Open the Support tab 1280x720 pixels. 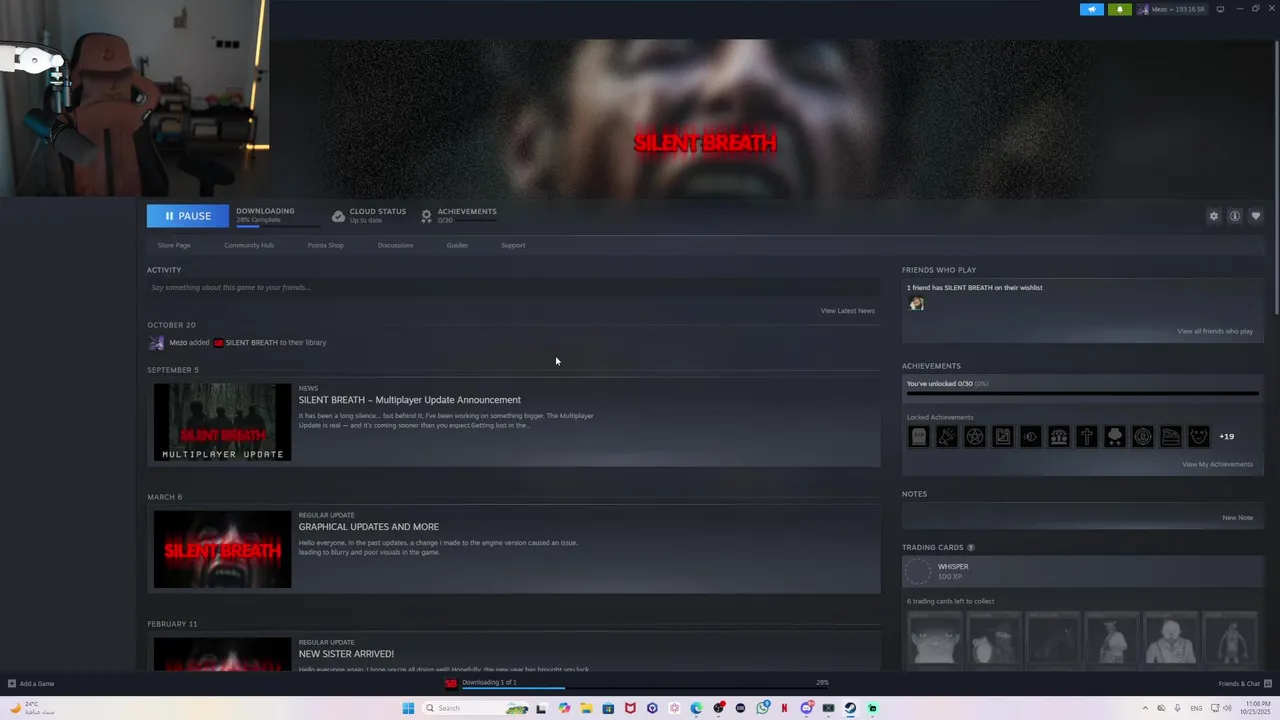click(513, 245)
